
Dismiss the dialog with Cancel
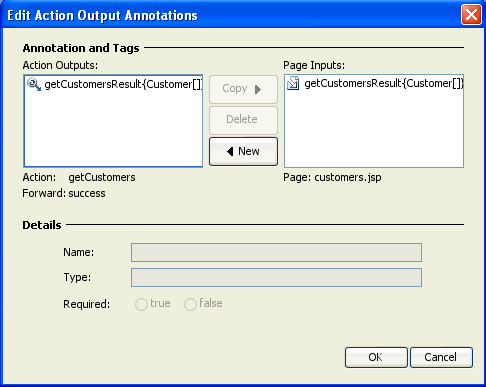click(441, 357)
